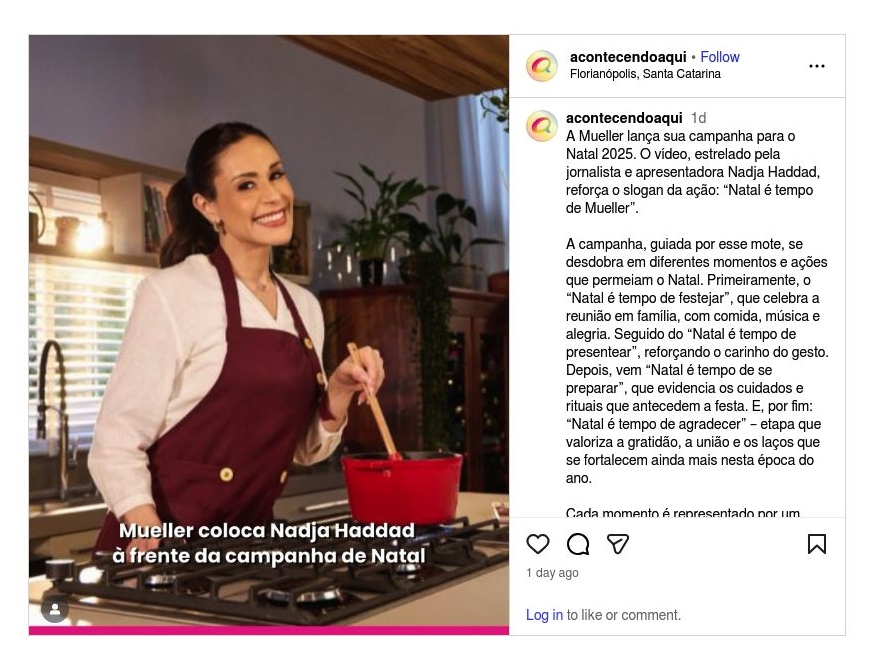Click the Nadja Haddad campaign photo
Image resolution: width=872 pixels, height=670 pixels.
pos(269,330)
